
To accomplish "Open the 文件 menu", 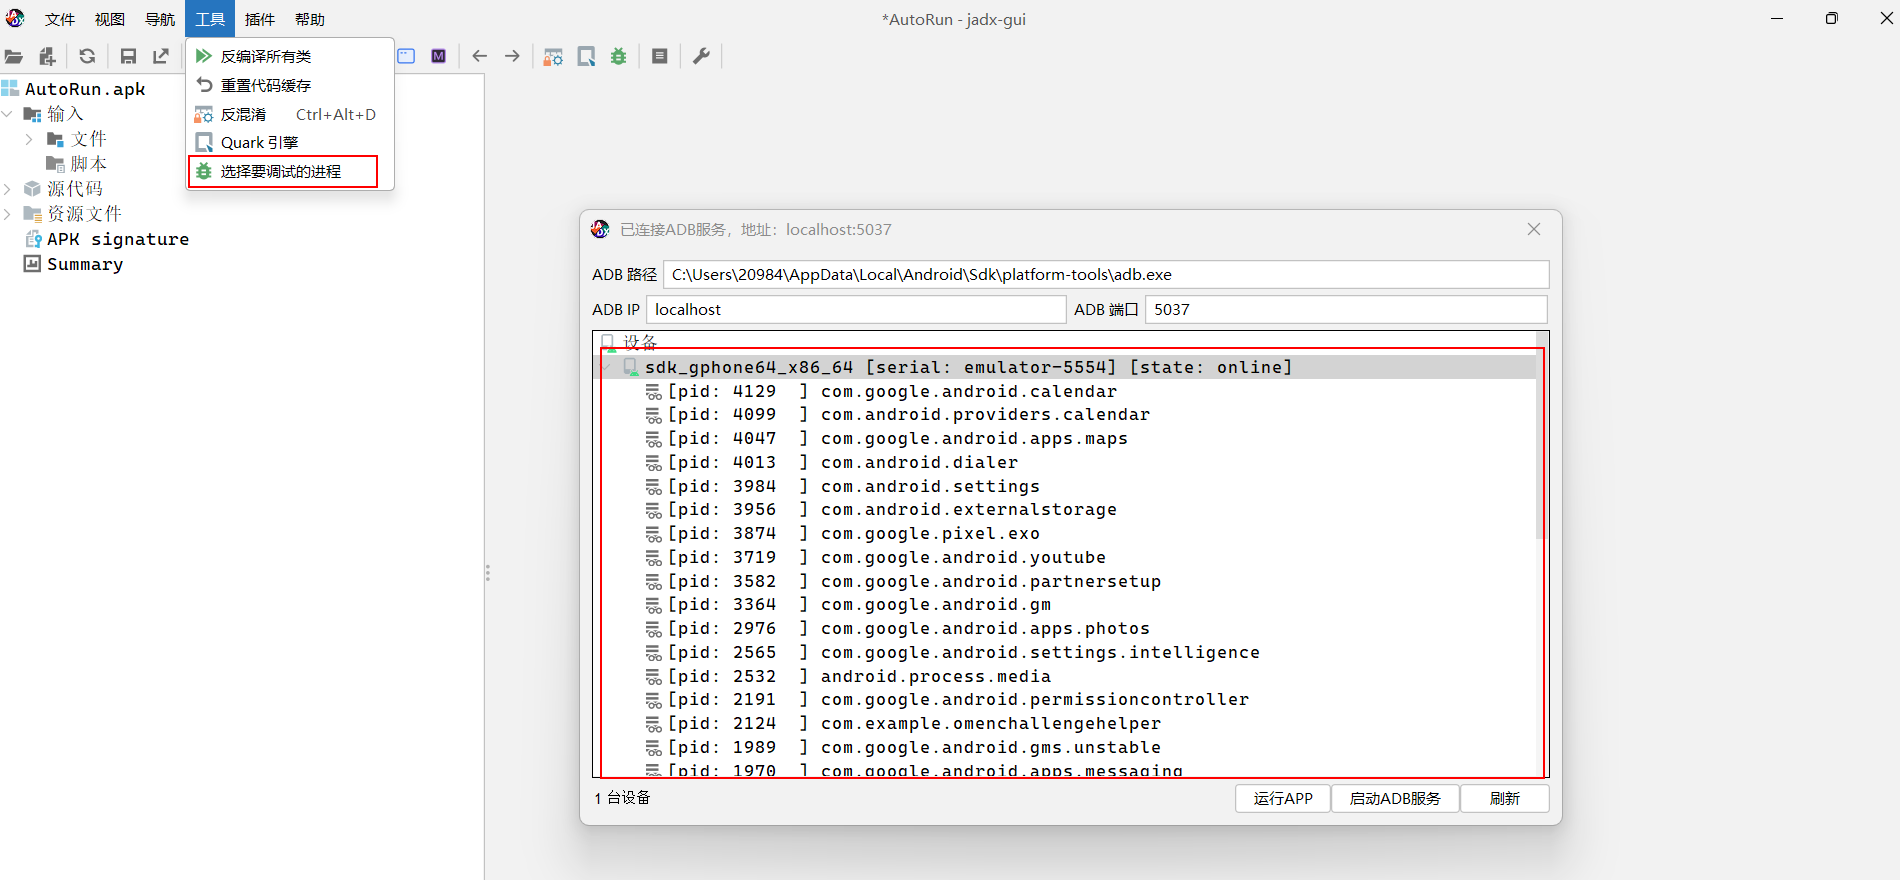I will tap(60, 19).
